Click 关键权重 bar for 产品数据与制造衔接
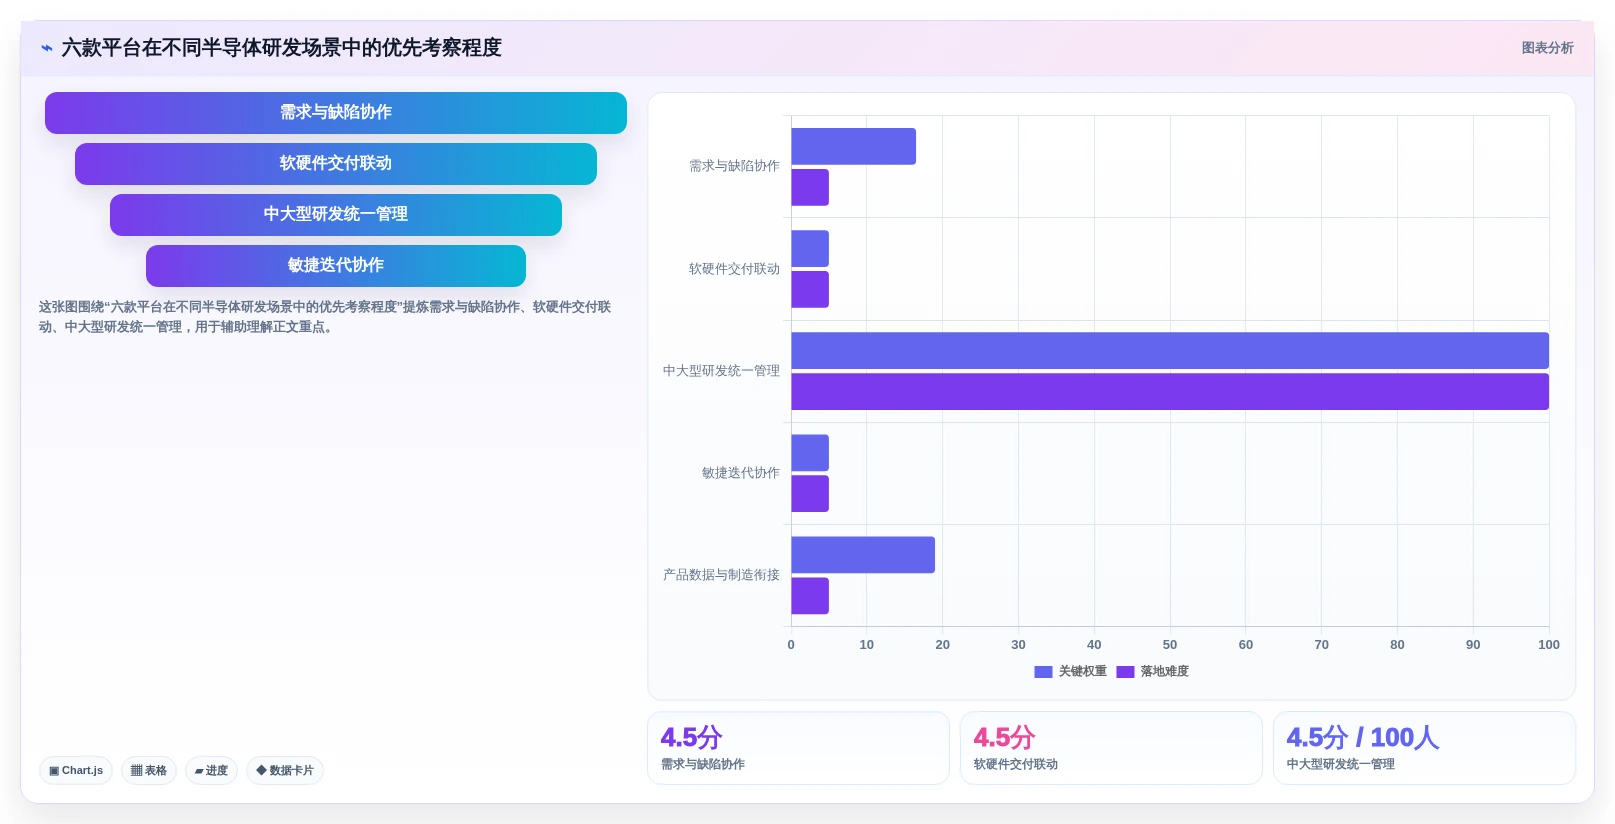Screen dimensions: 1615x824 [863, 555]
